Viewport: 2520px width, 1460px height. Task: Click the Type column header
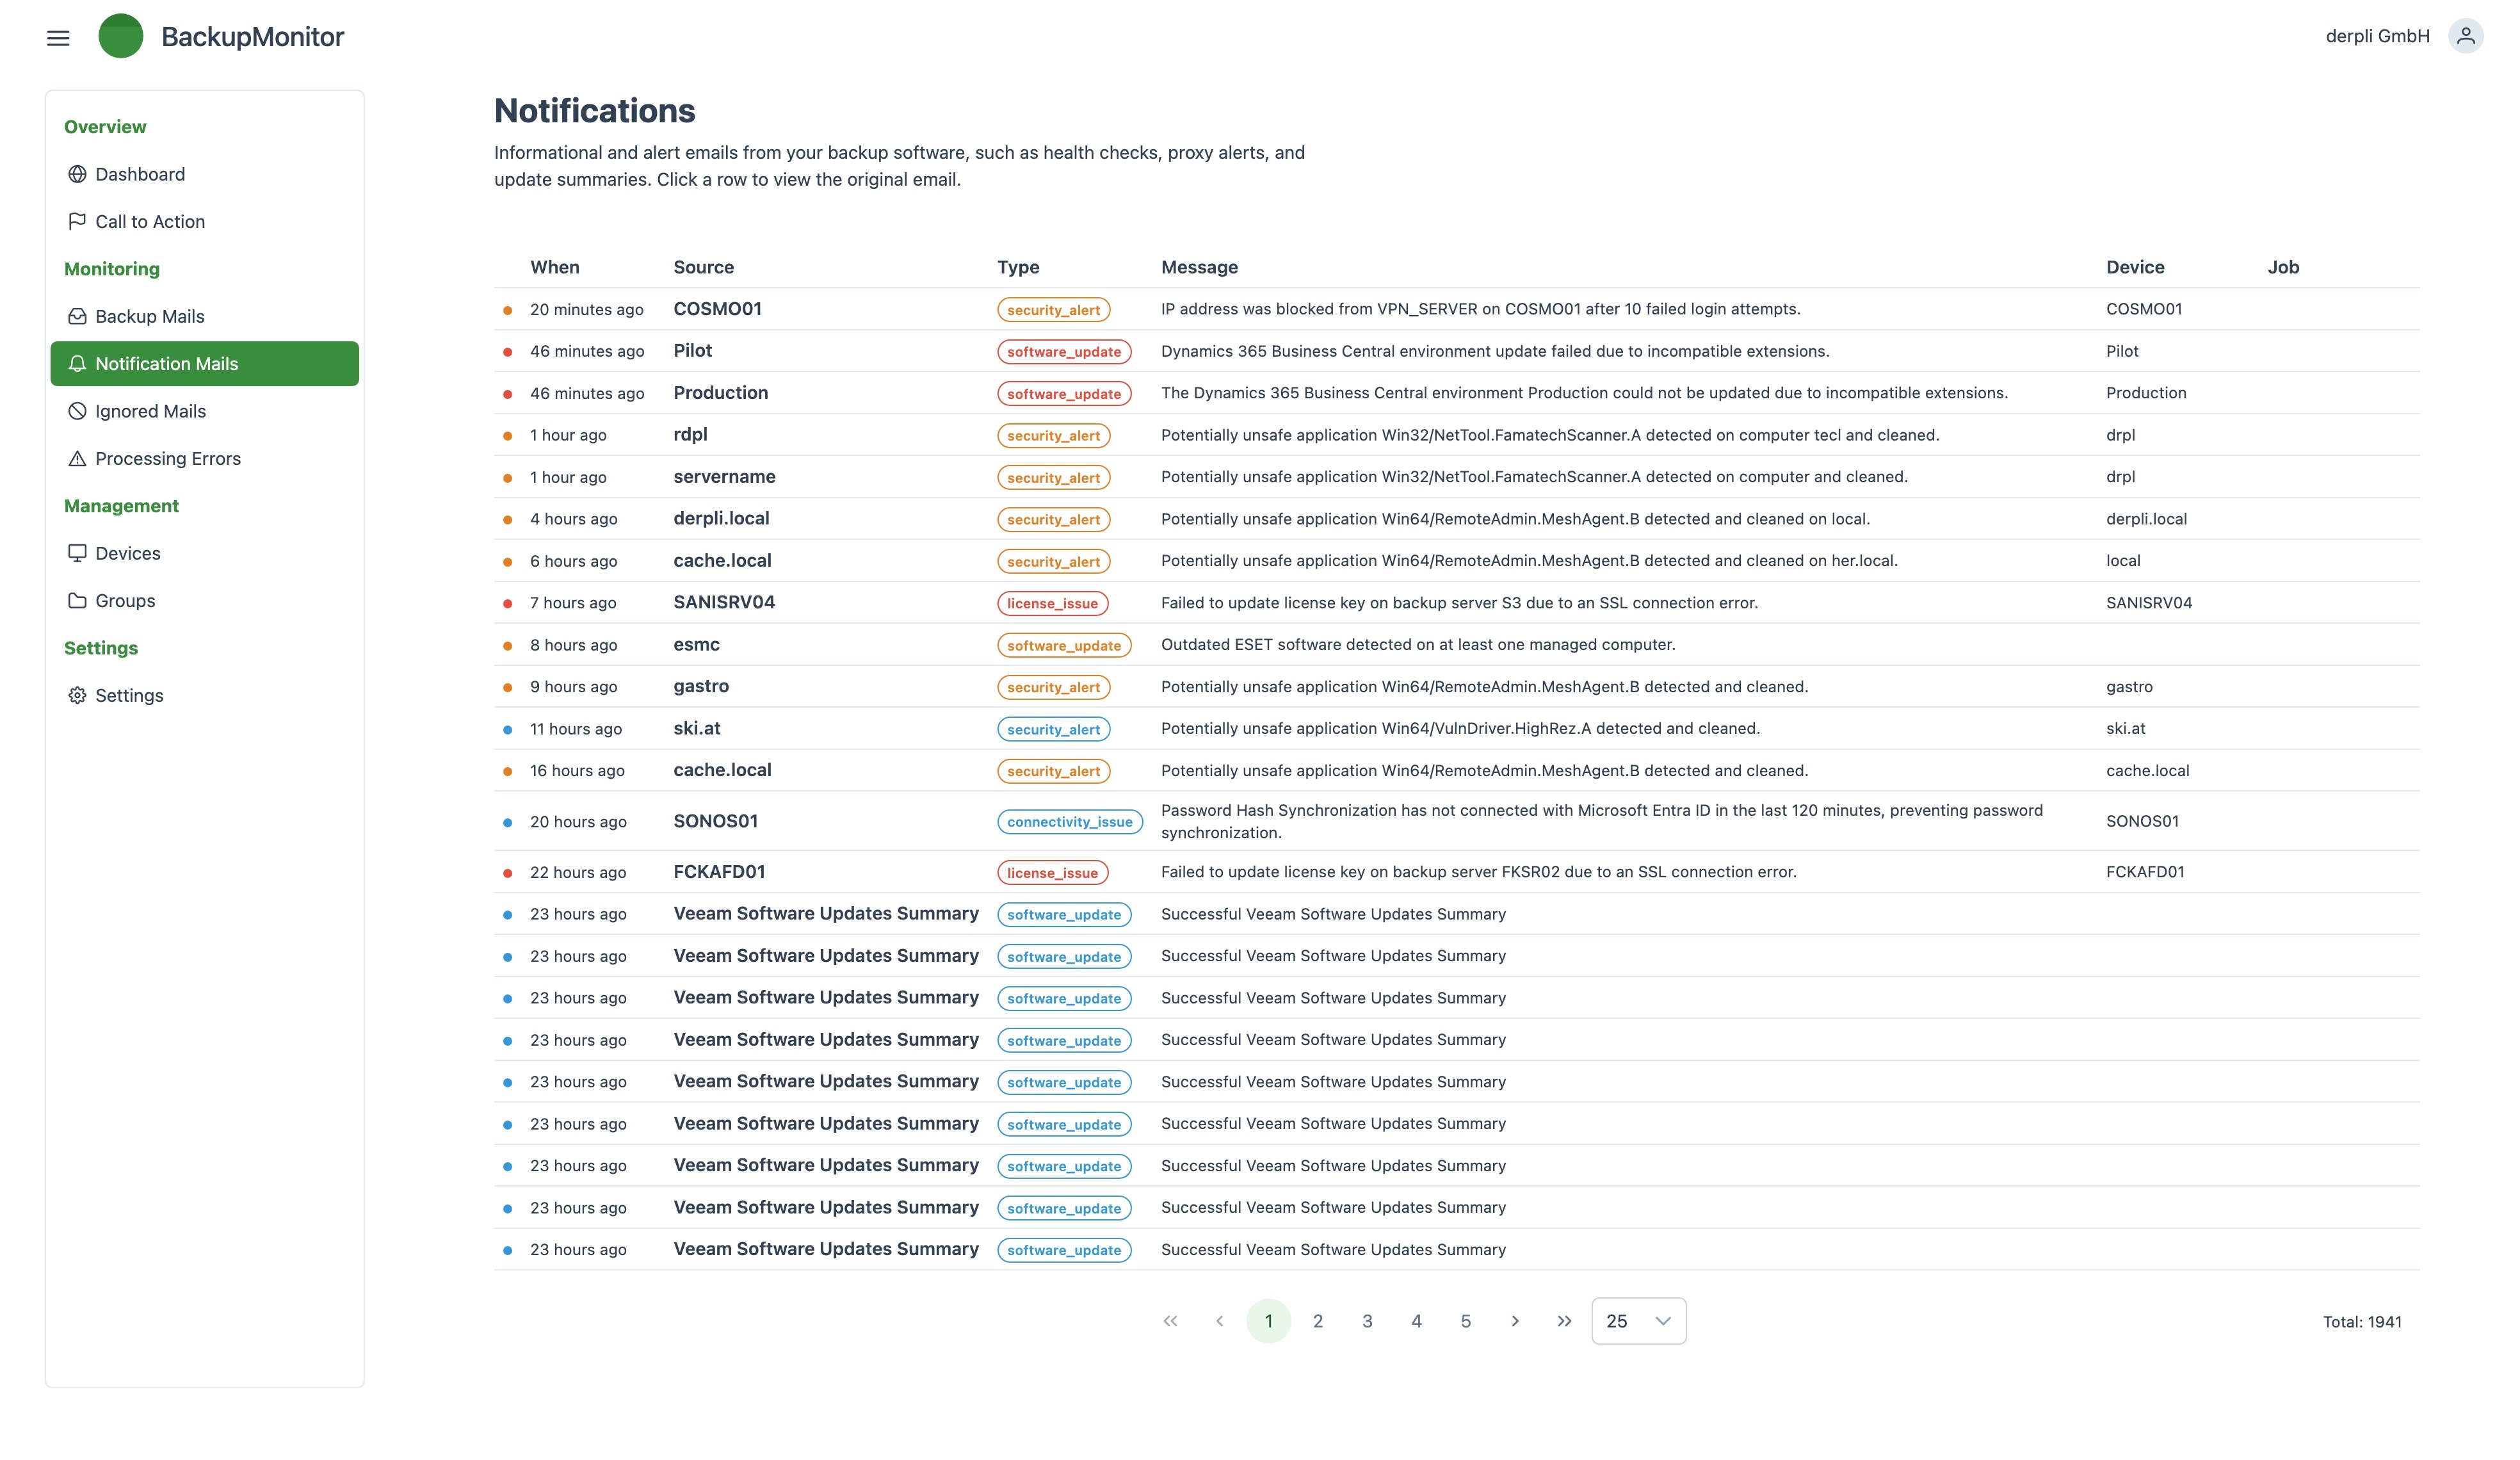[1018, 267]
